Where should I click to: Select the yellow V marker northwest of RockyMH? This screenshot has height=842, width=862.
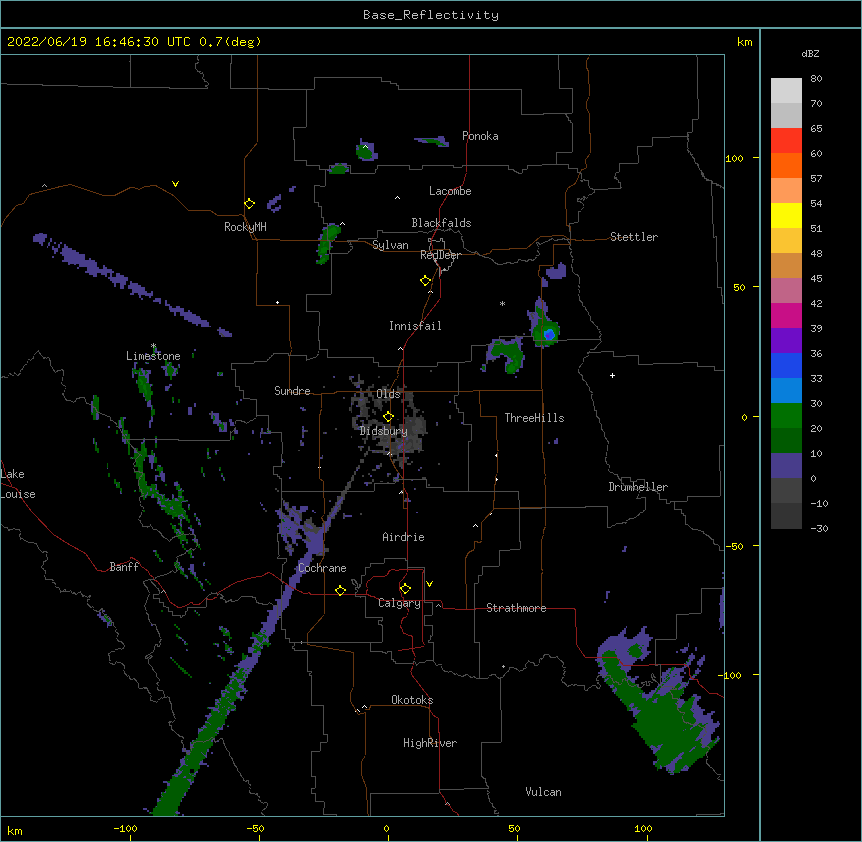175,184
